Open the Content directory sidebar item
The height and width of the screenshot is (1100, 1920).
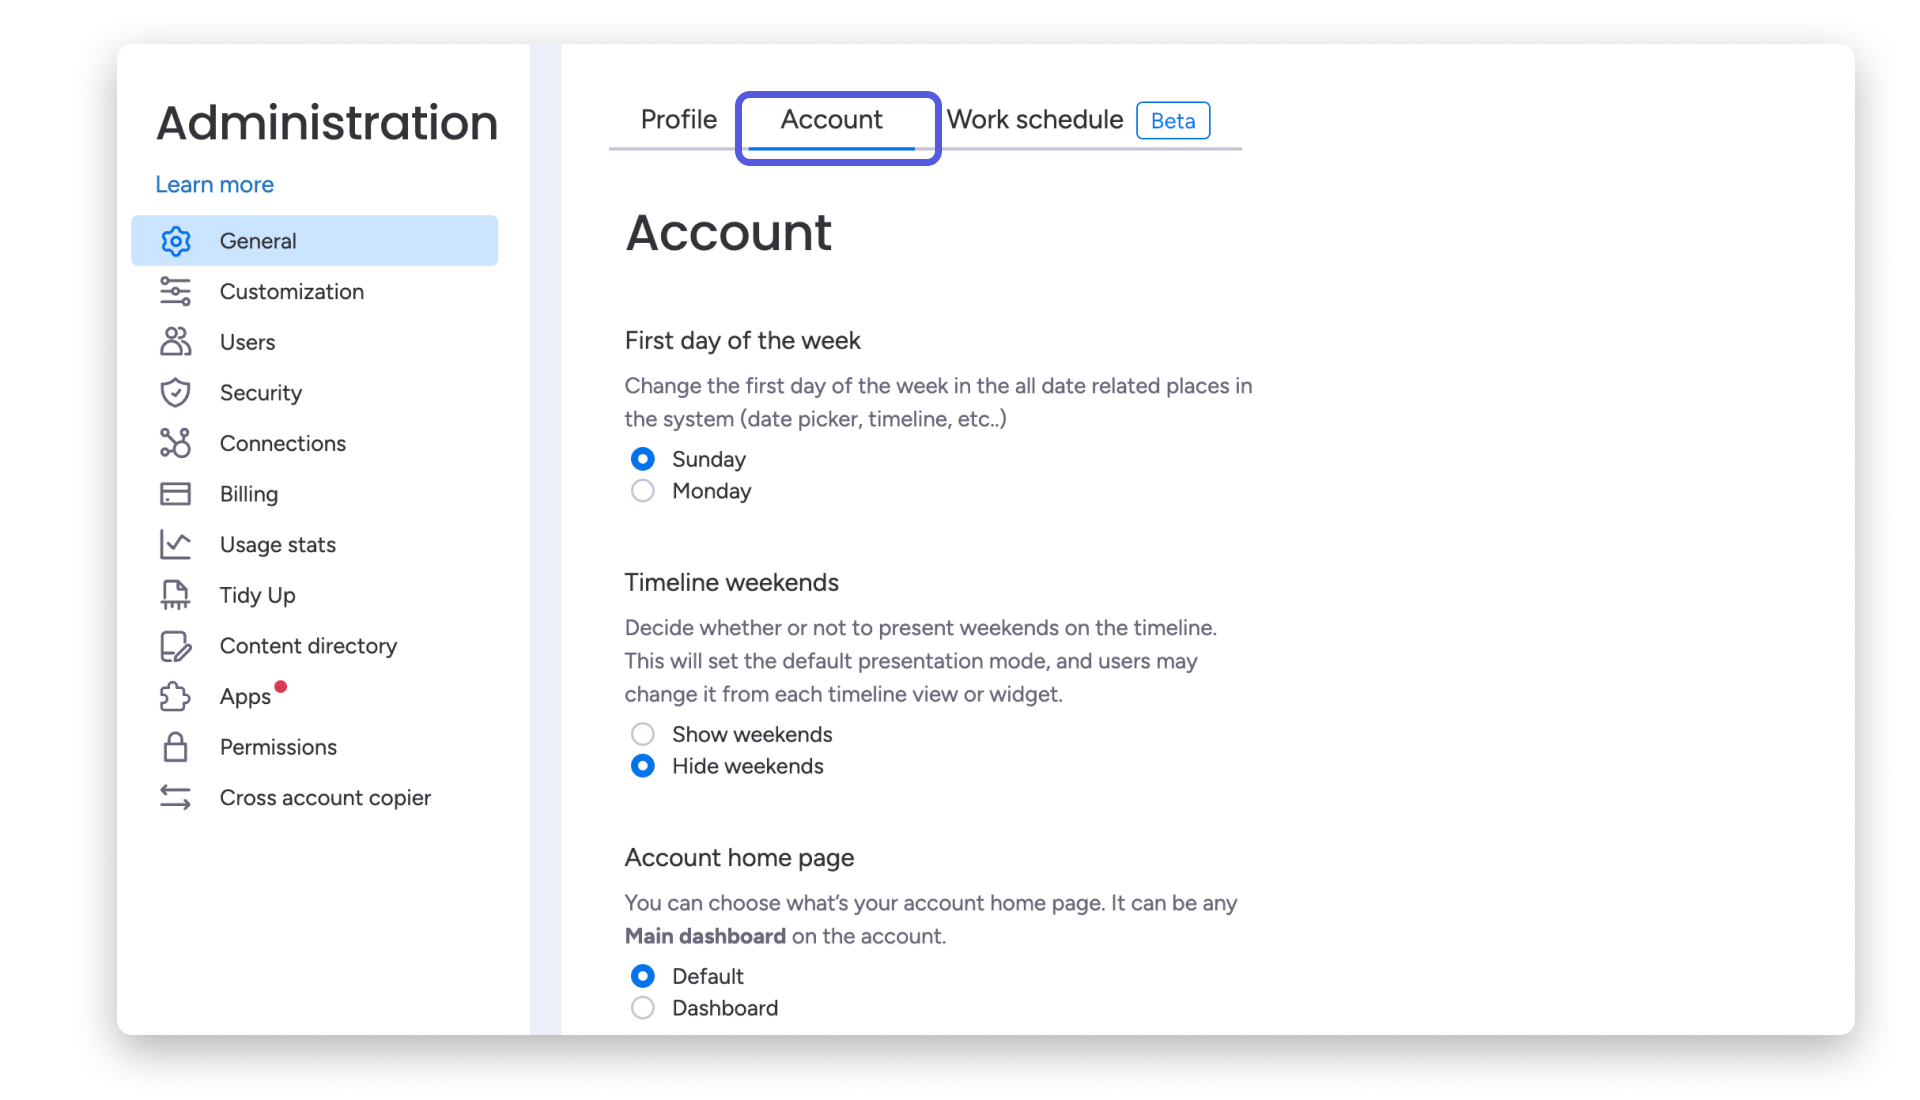pos(308,646)
